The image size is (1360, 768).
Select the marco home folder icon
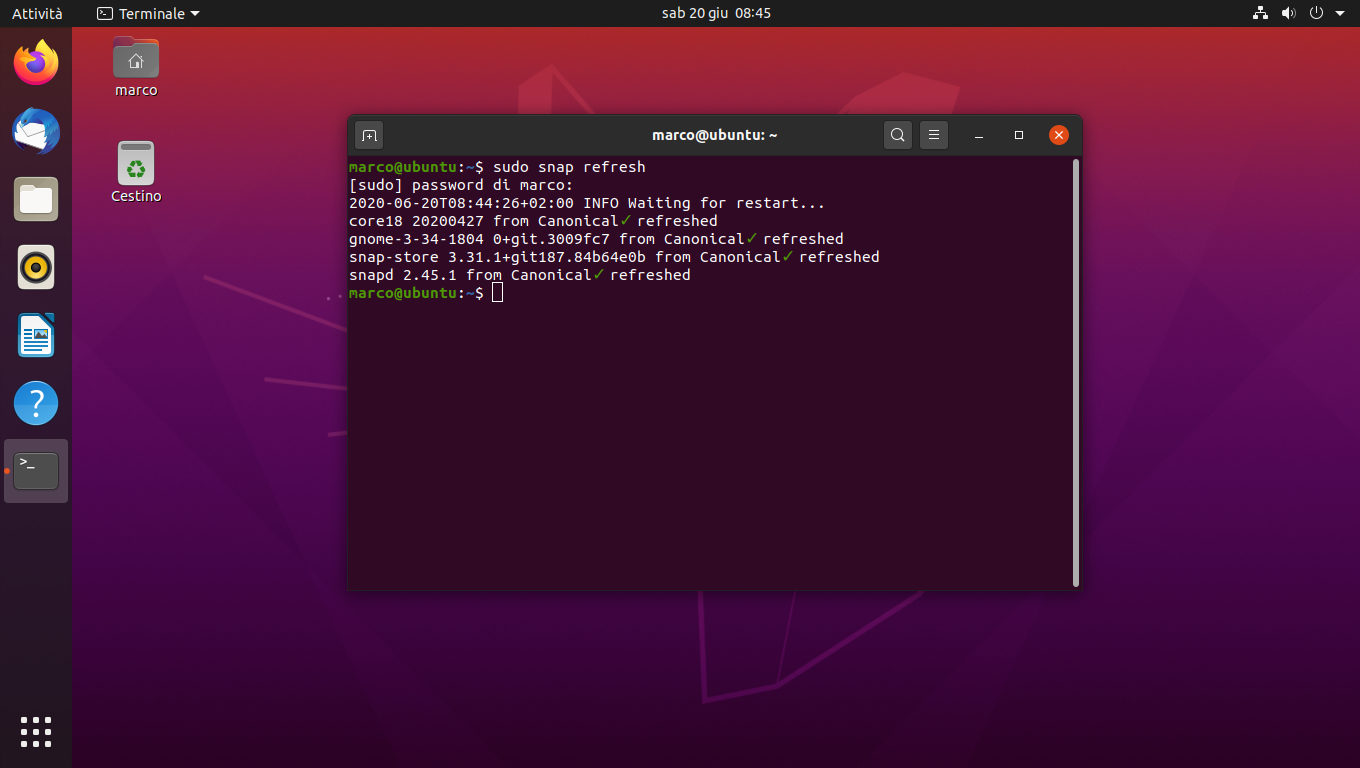point(136,66)
